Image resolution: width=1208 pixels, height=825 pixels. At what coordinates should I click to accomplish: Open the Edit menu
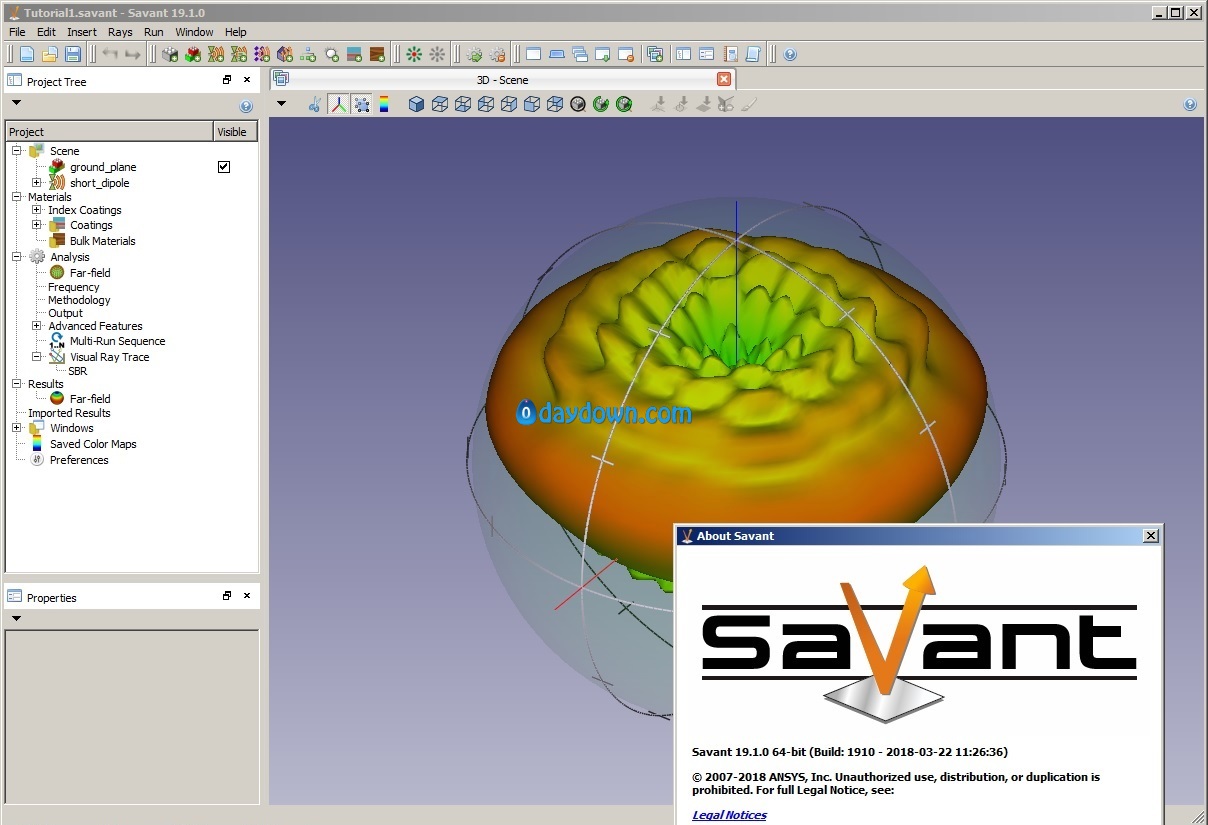coord(46,32)
